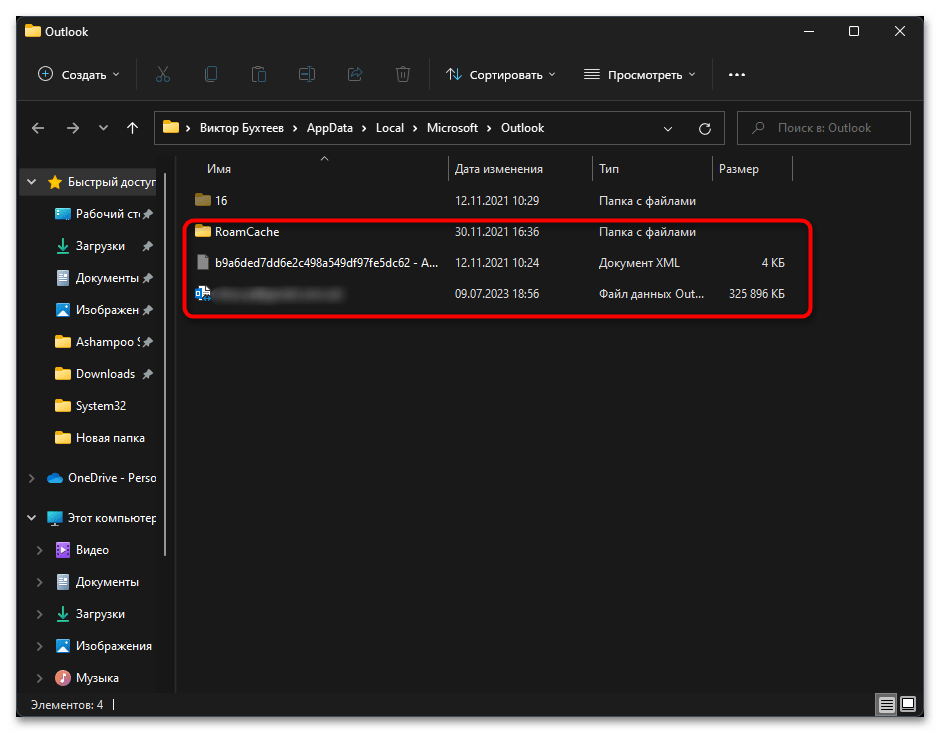Expand the address bar history dropdown
940x733 pixels.
tap(668, 129)
